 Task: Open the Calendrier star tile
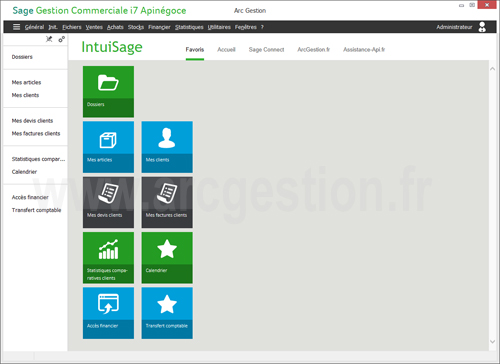coord(167,258)
